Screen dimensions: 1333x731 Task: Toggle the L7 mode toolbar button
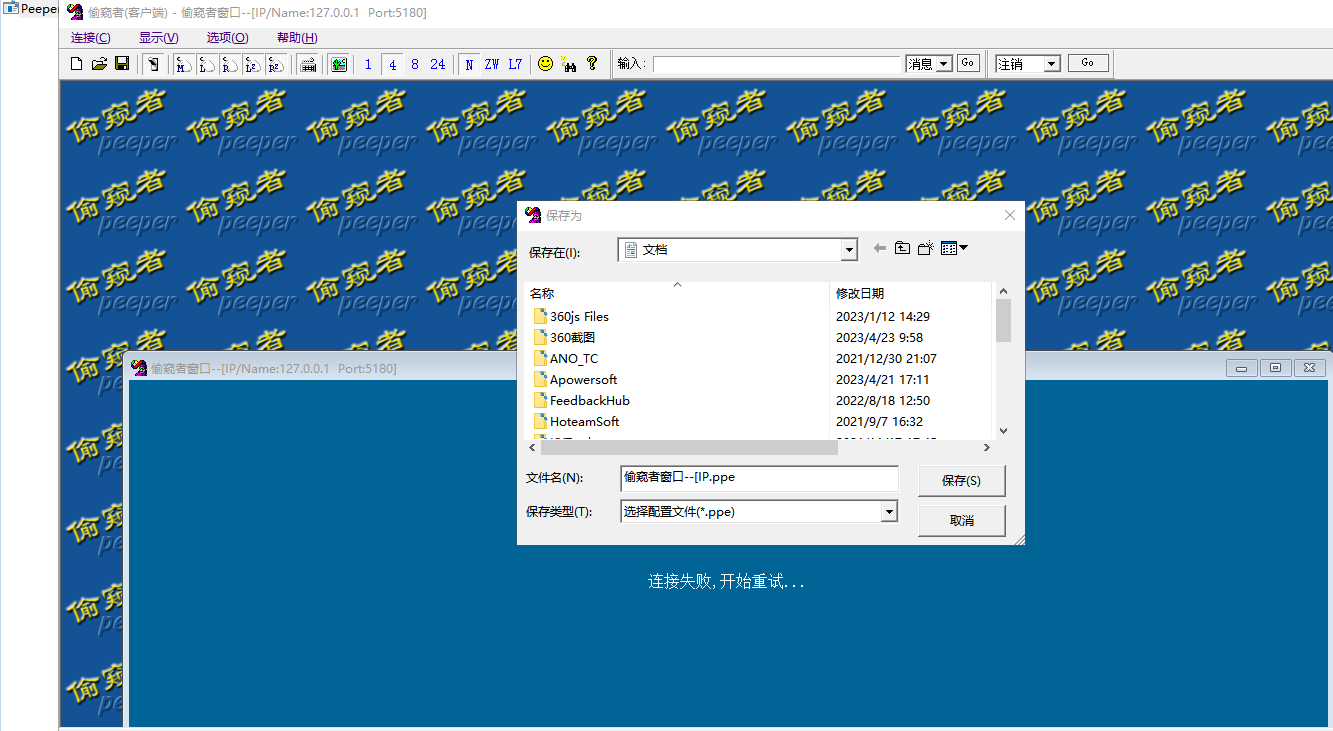(x=515, y=64)
